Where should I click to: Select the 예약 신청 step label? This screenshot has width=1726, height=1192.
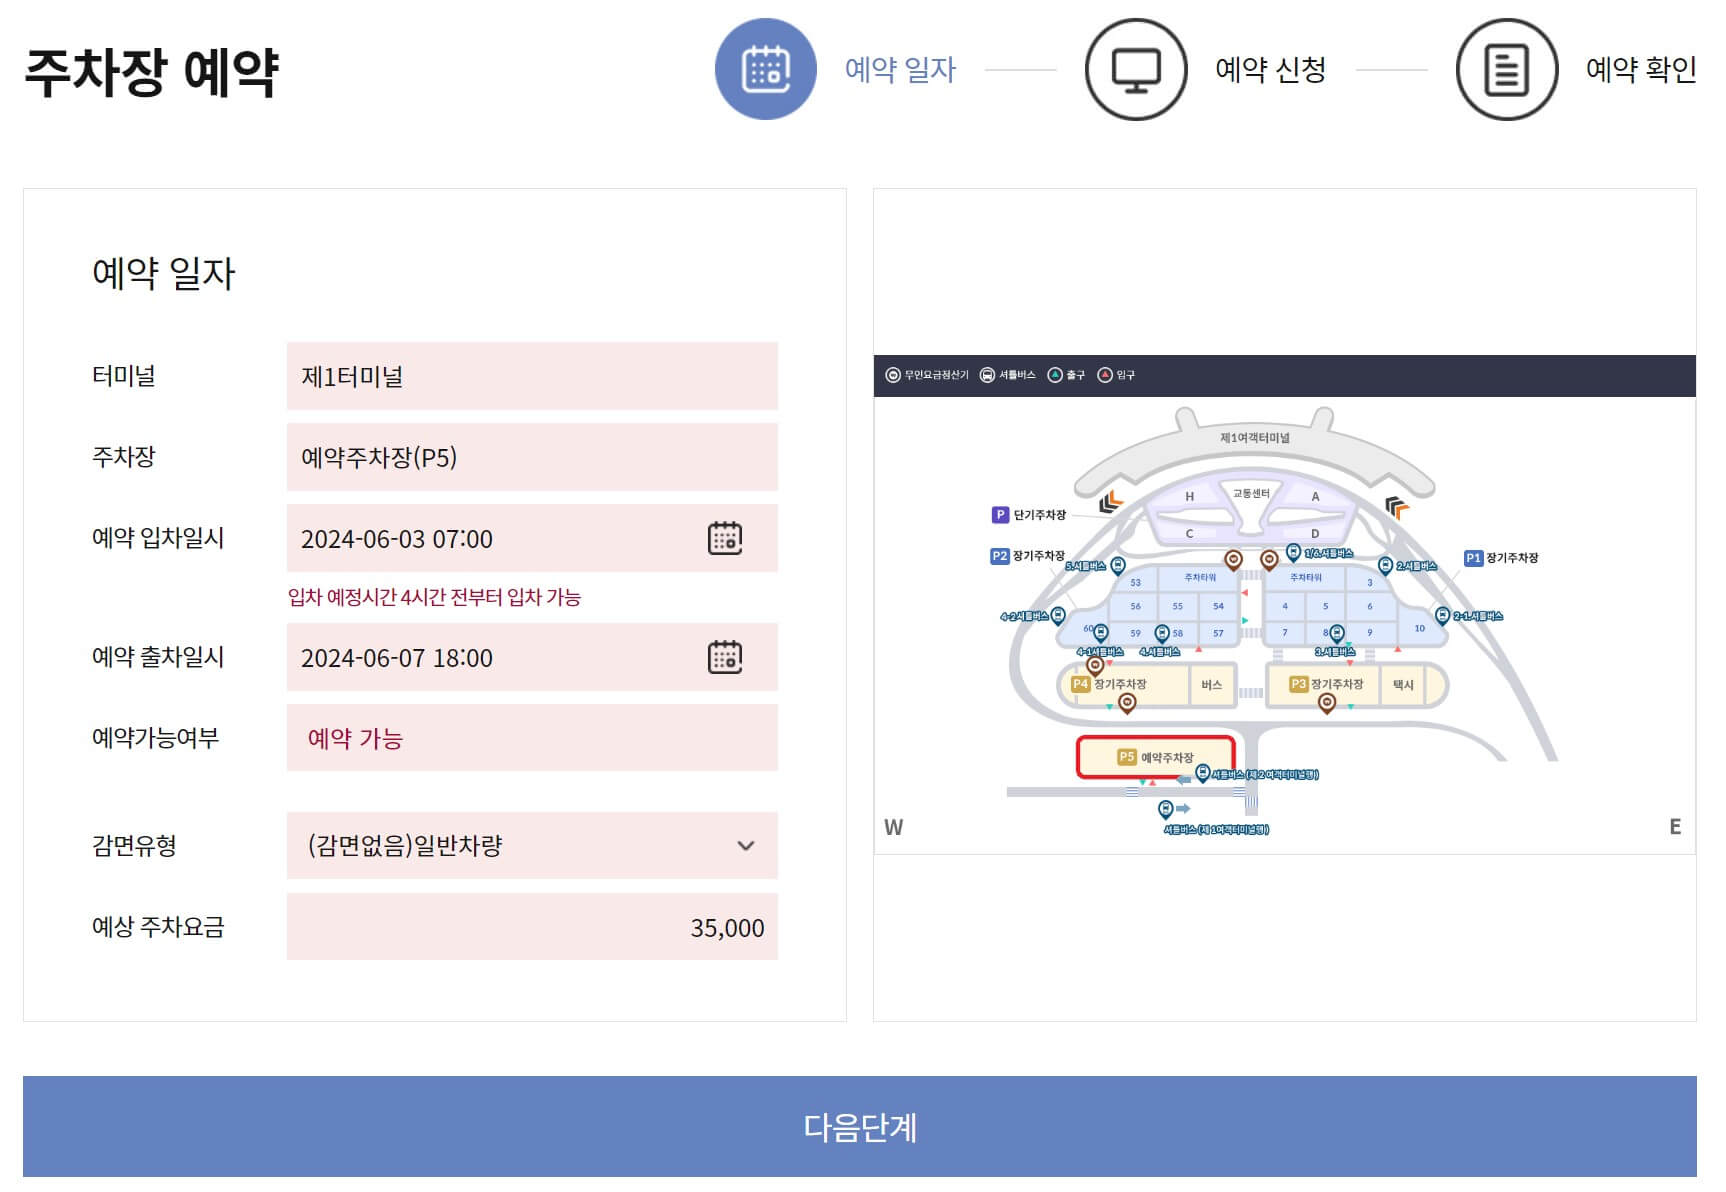pos(1270,69)
